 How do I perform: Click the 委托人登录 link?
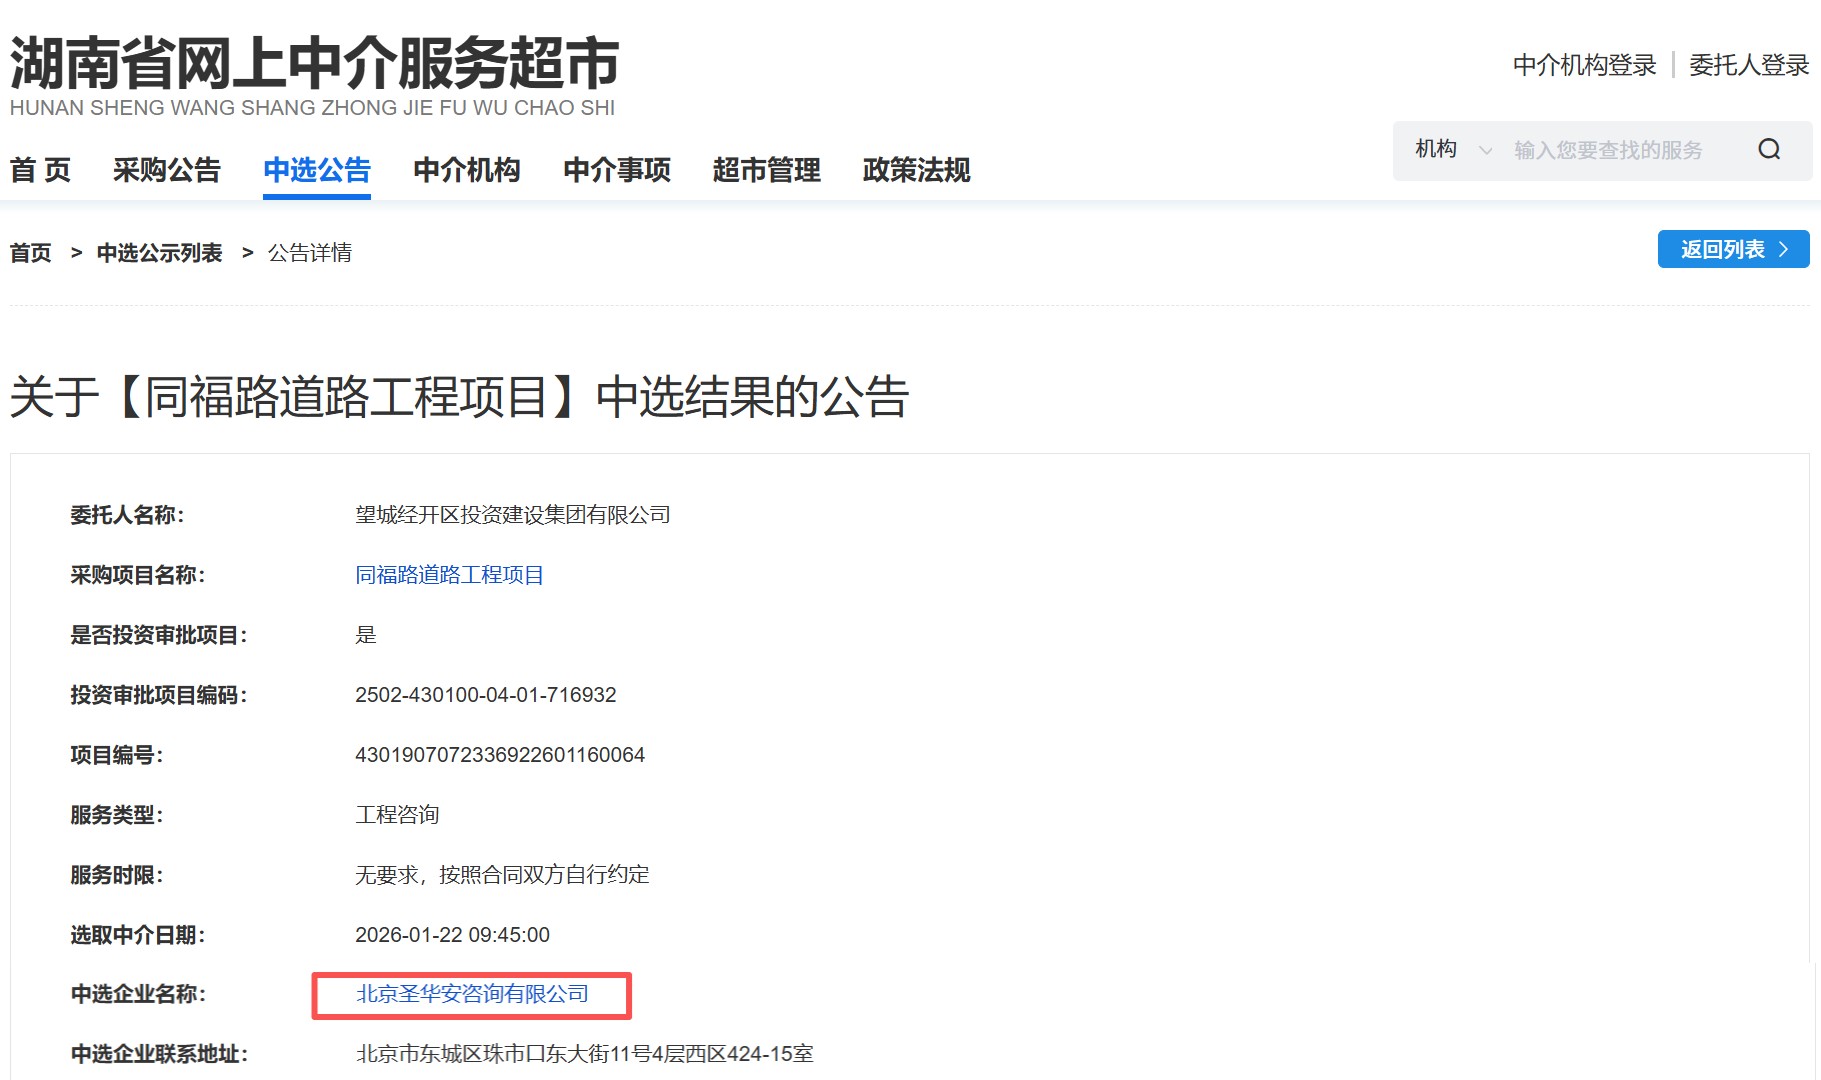click(x=1748, y=65)
